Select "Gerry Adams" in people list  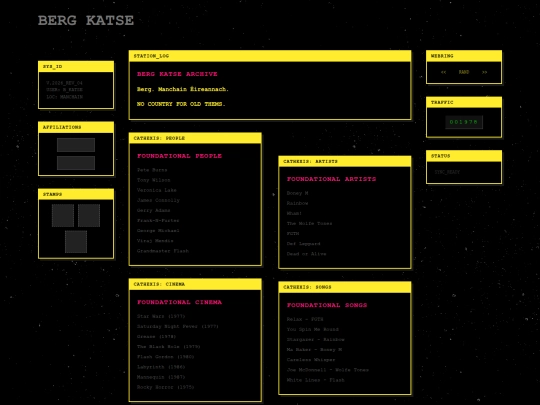pyautogui.click(x=154, y=210)
